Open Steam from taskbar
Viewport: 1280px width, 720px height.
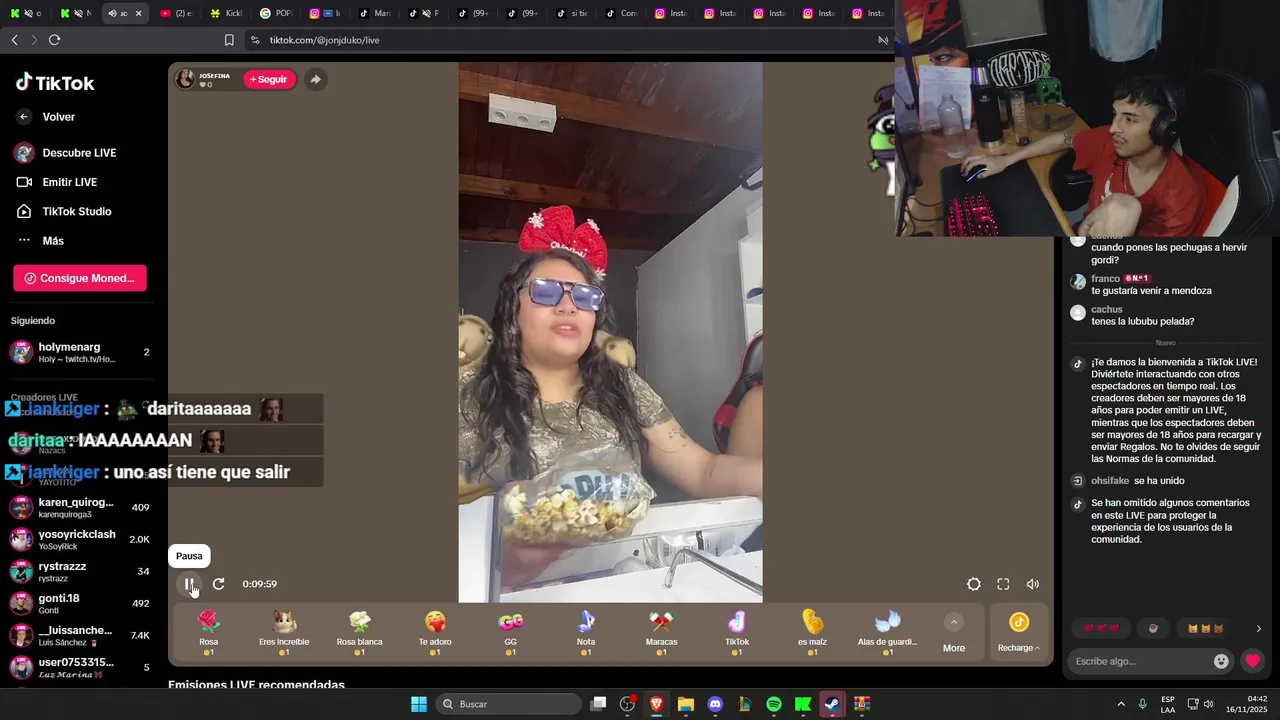(832, 704)
